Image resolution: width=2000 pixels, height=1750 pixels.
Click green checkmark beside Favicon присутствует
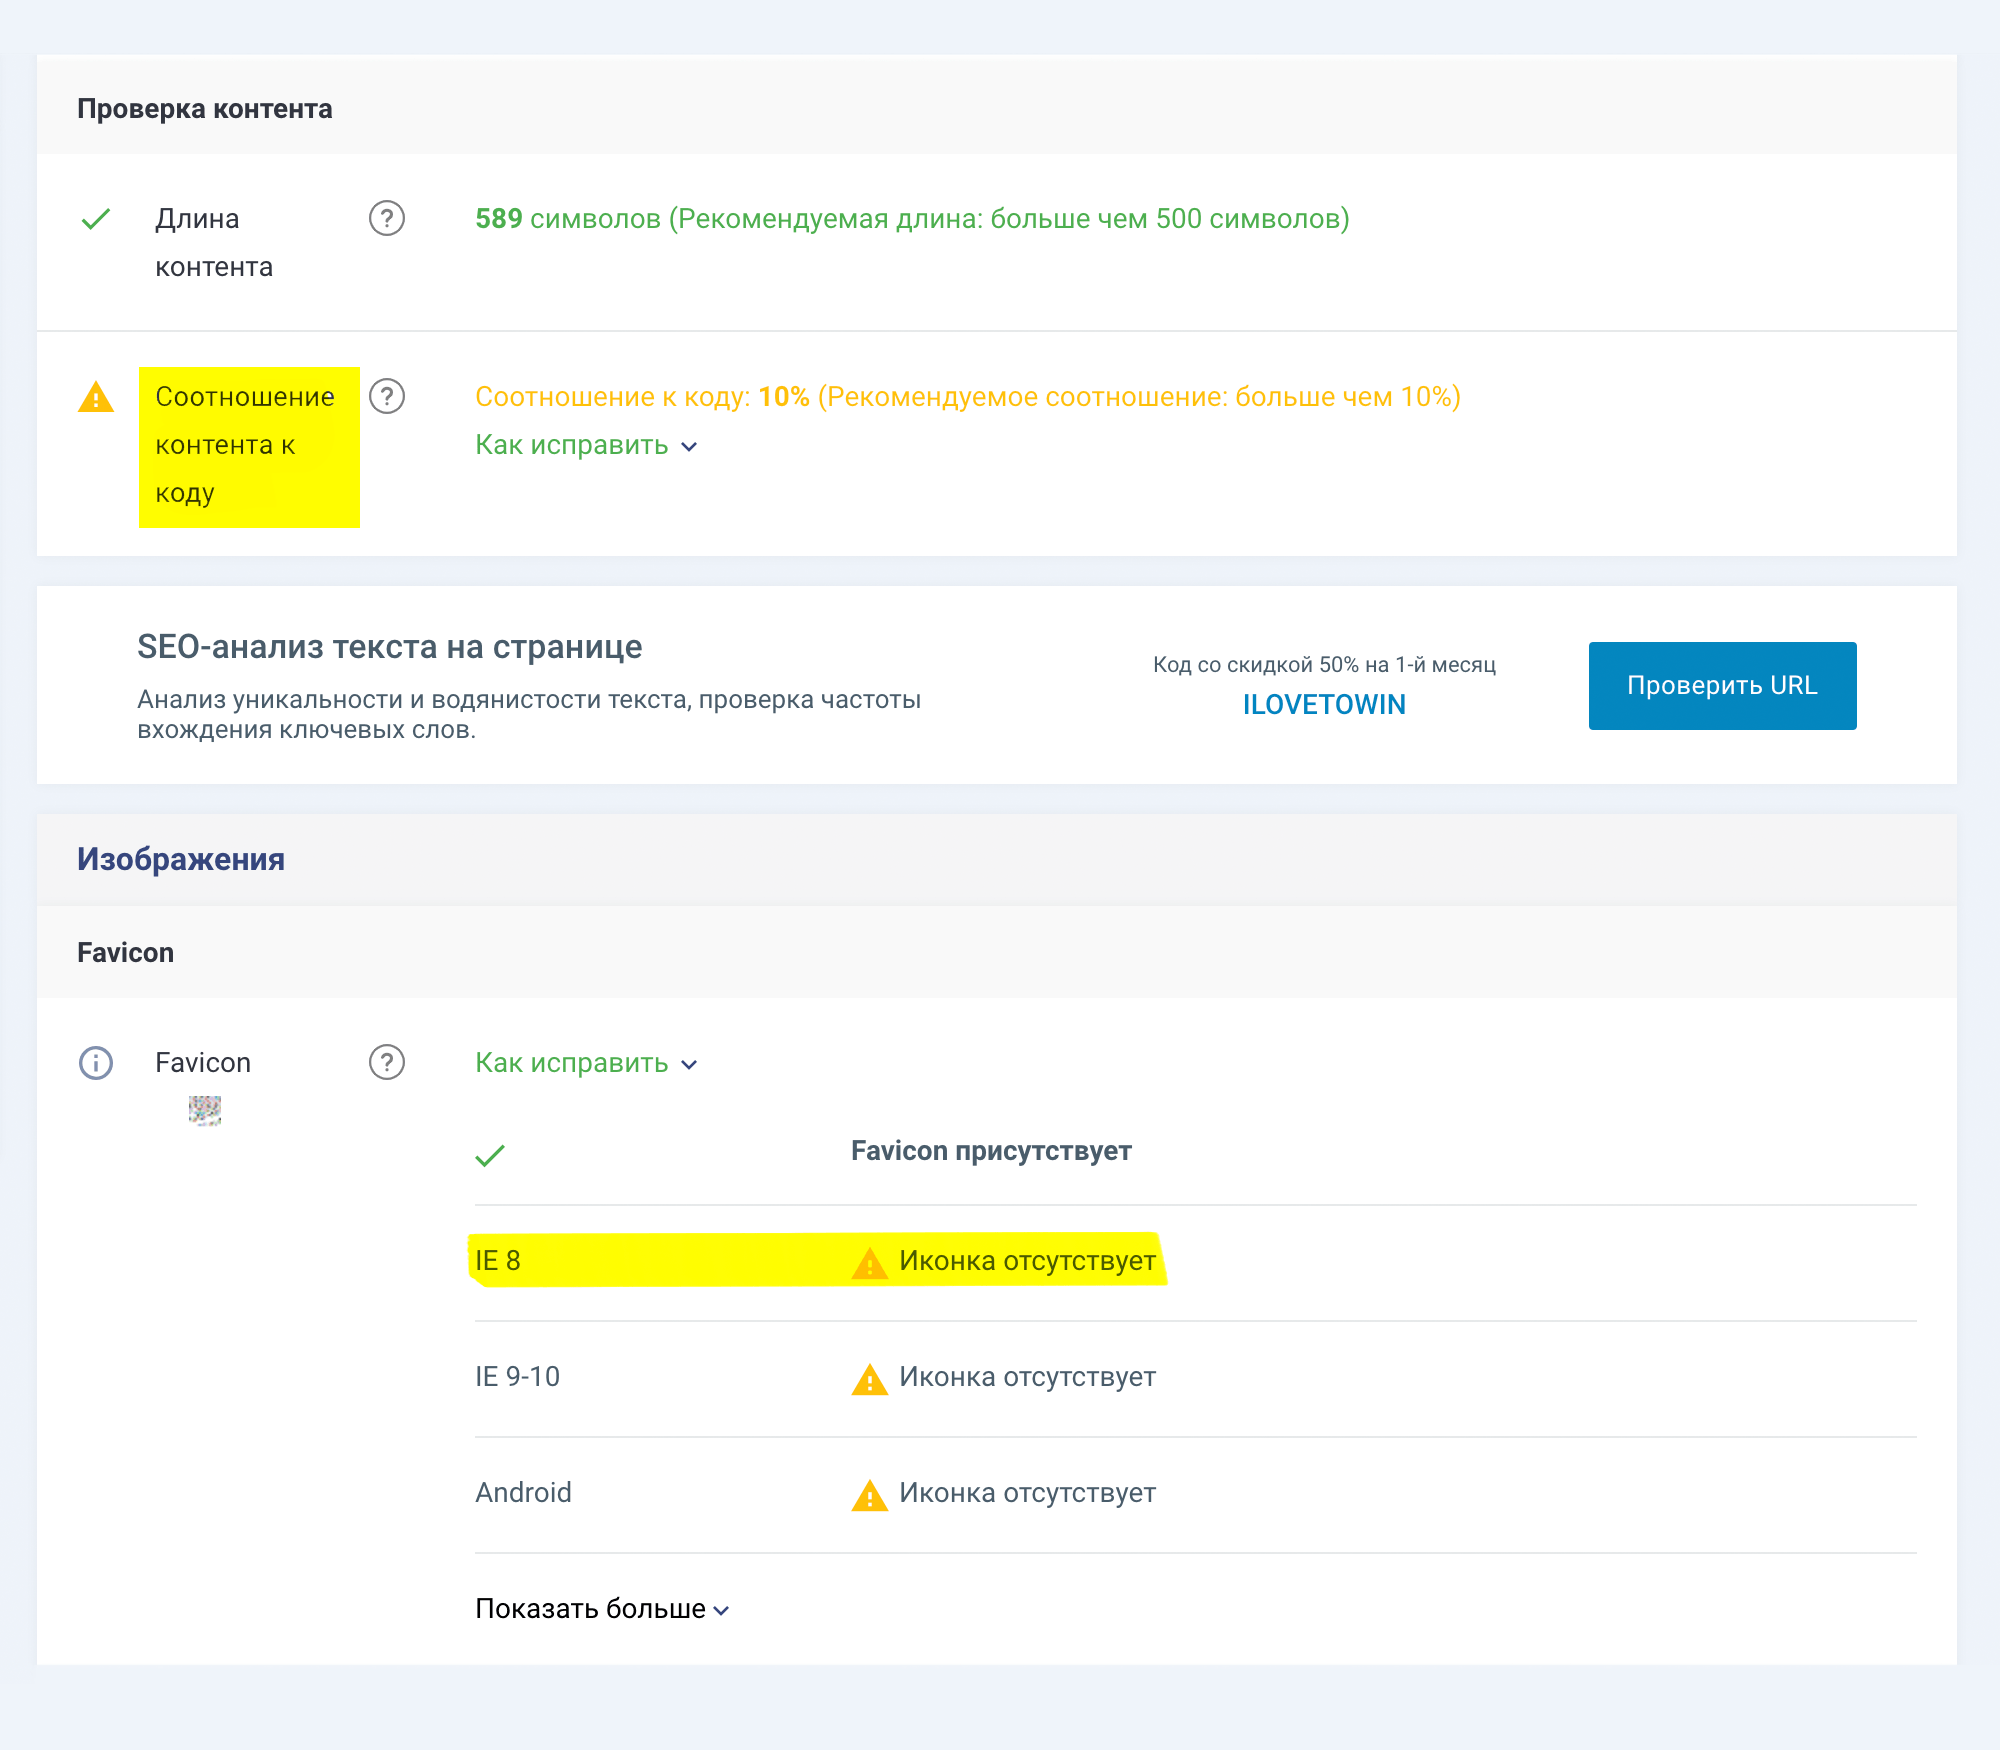pyautogui.click(x=490, y=1155)
